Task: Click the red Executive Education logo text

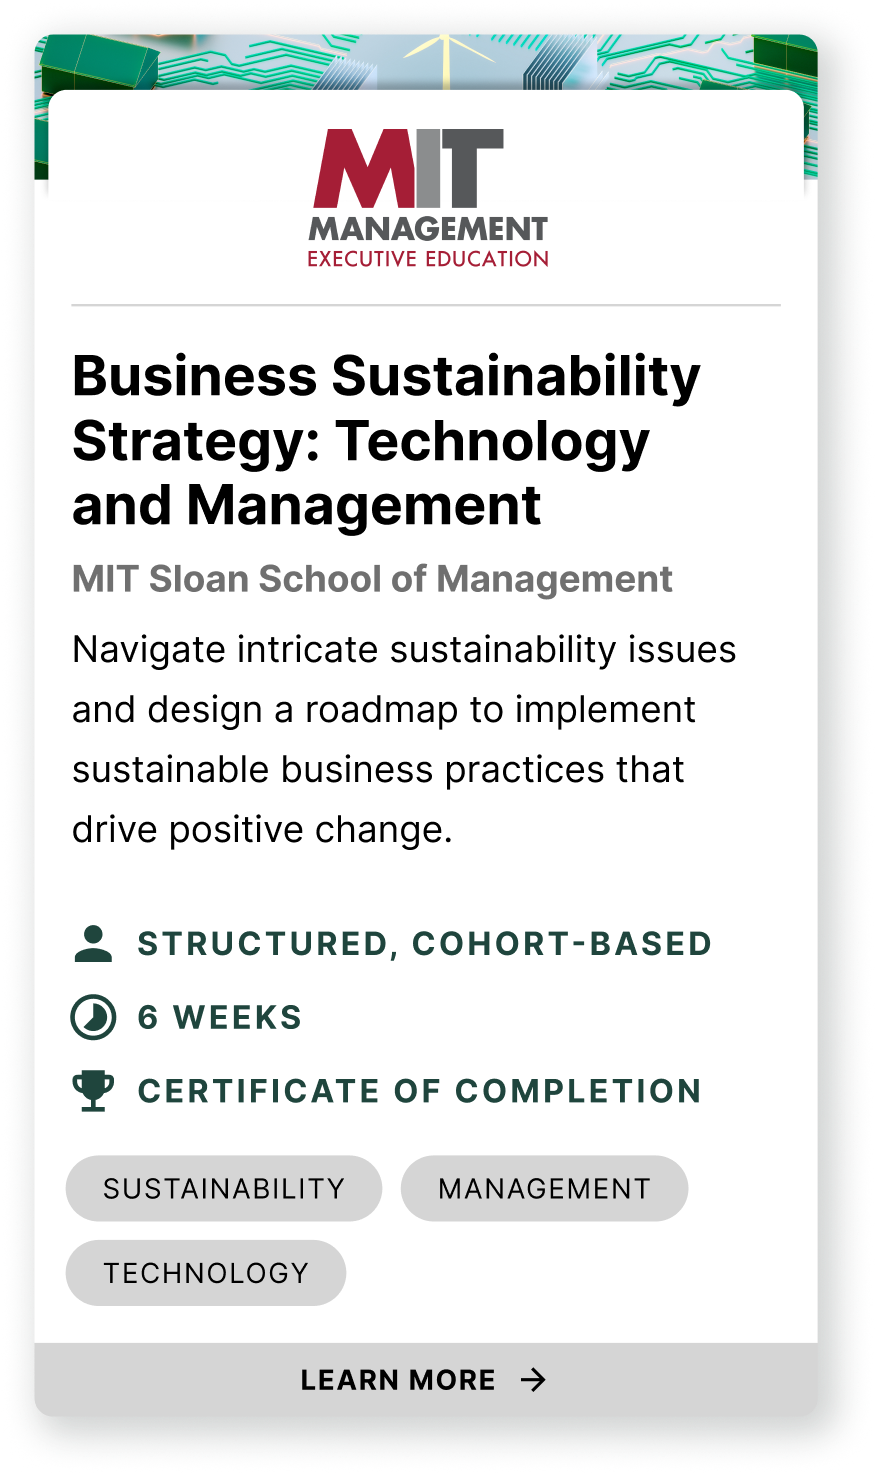Action: pyautogui.click(x=428, y=259)
